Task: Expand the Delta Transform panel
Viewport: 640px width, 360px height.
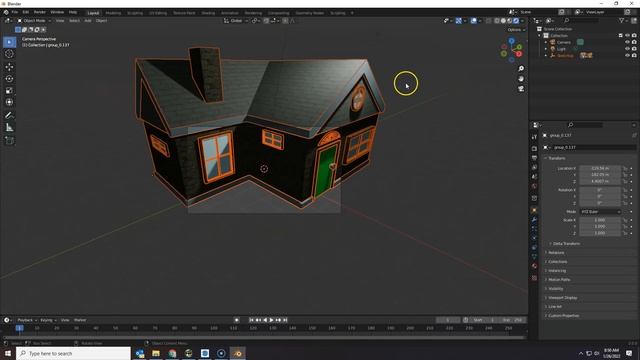Action: click(566, 244)
